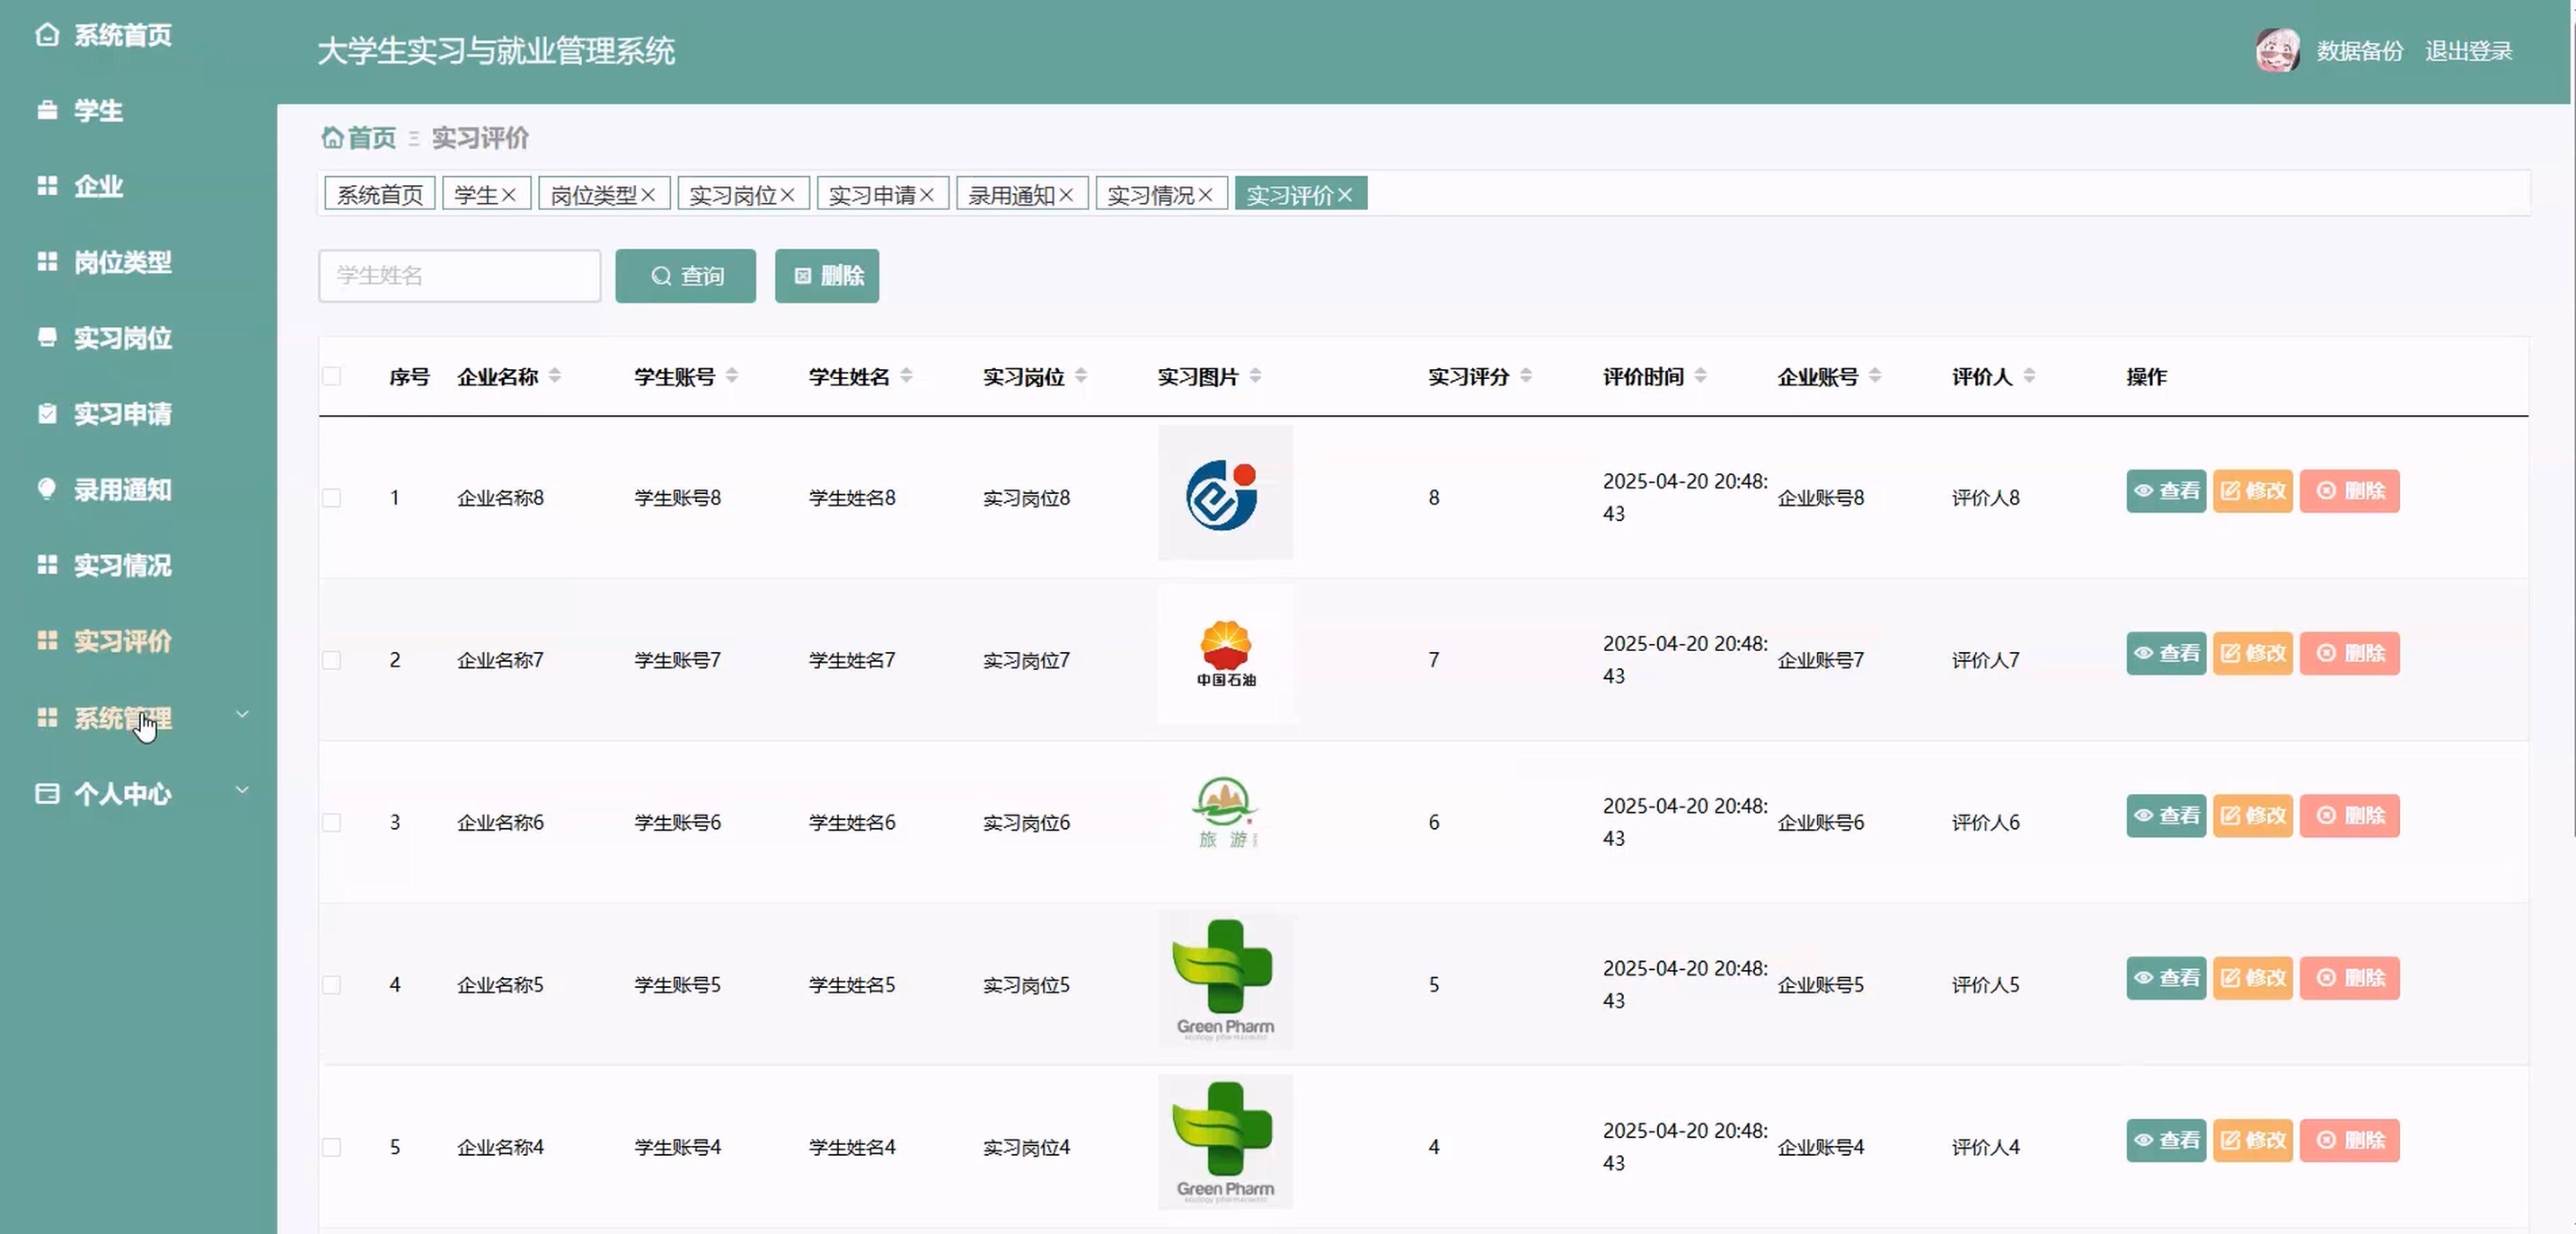Click 修改 button for 企业名称7 row
Screen dimensions: 2576x1234
(x=2252, y=654)
